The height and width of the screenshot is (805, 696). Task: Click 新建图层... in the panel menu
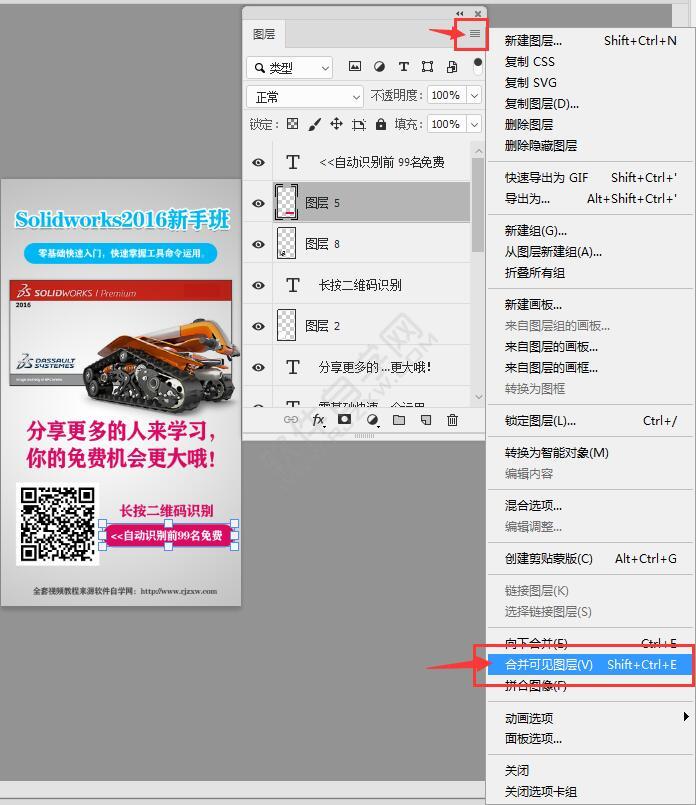(533, 41)
